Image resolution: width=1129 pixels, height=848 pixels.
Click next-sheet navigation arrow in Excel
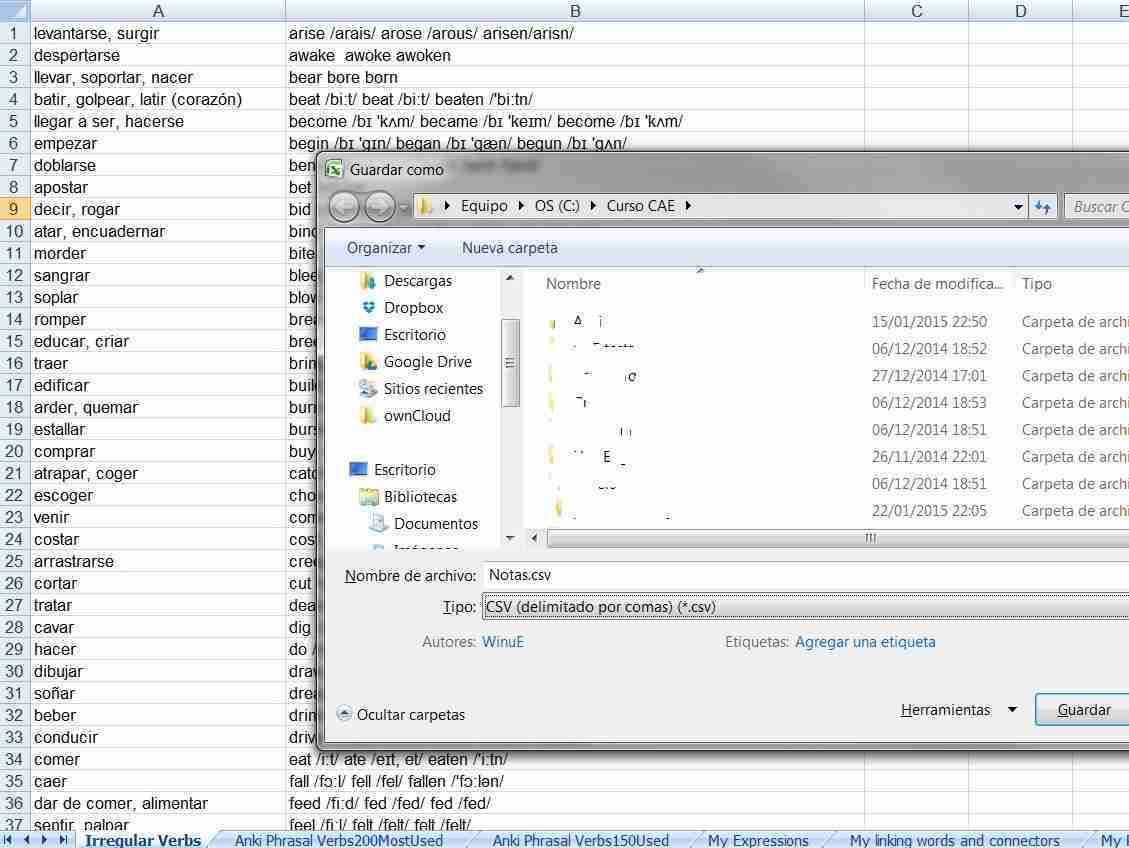click(x=45, y=840)
